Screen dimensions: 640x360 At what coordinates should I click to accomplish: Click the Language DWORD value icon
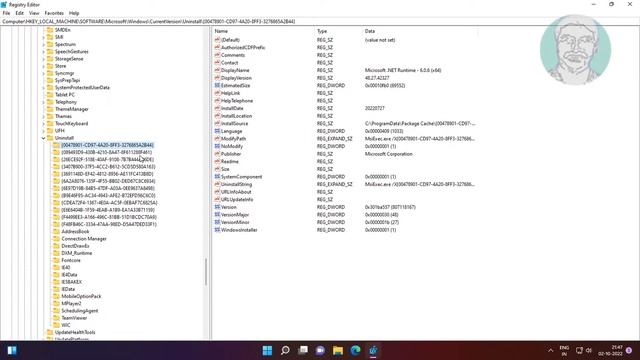[217, 131]
